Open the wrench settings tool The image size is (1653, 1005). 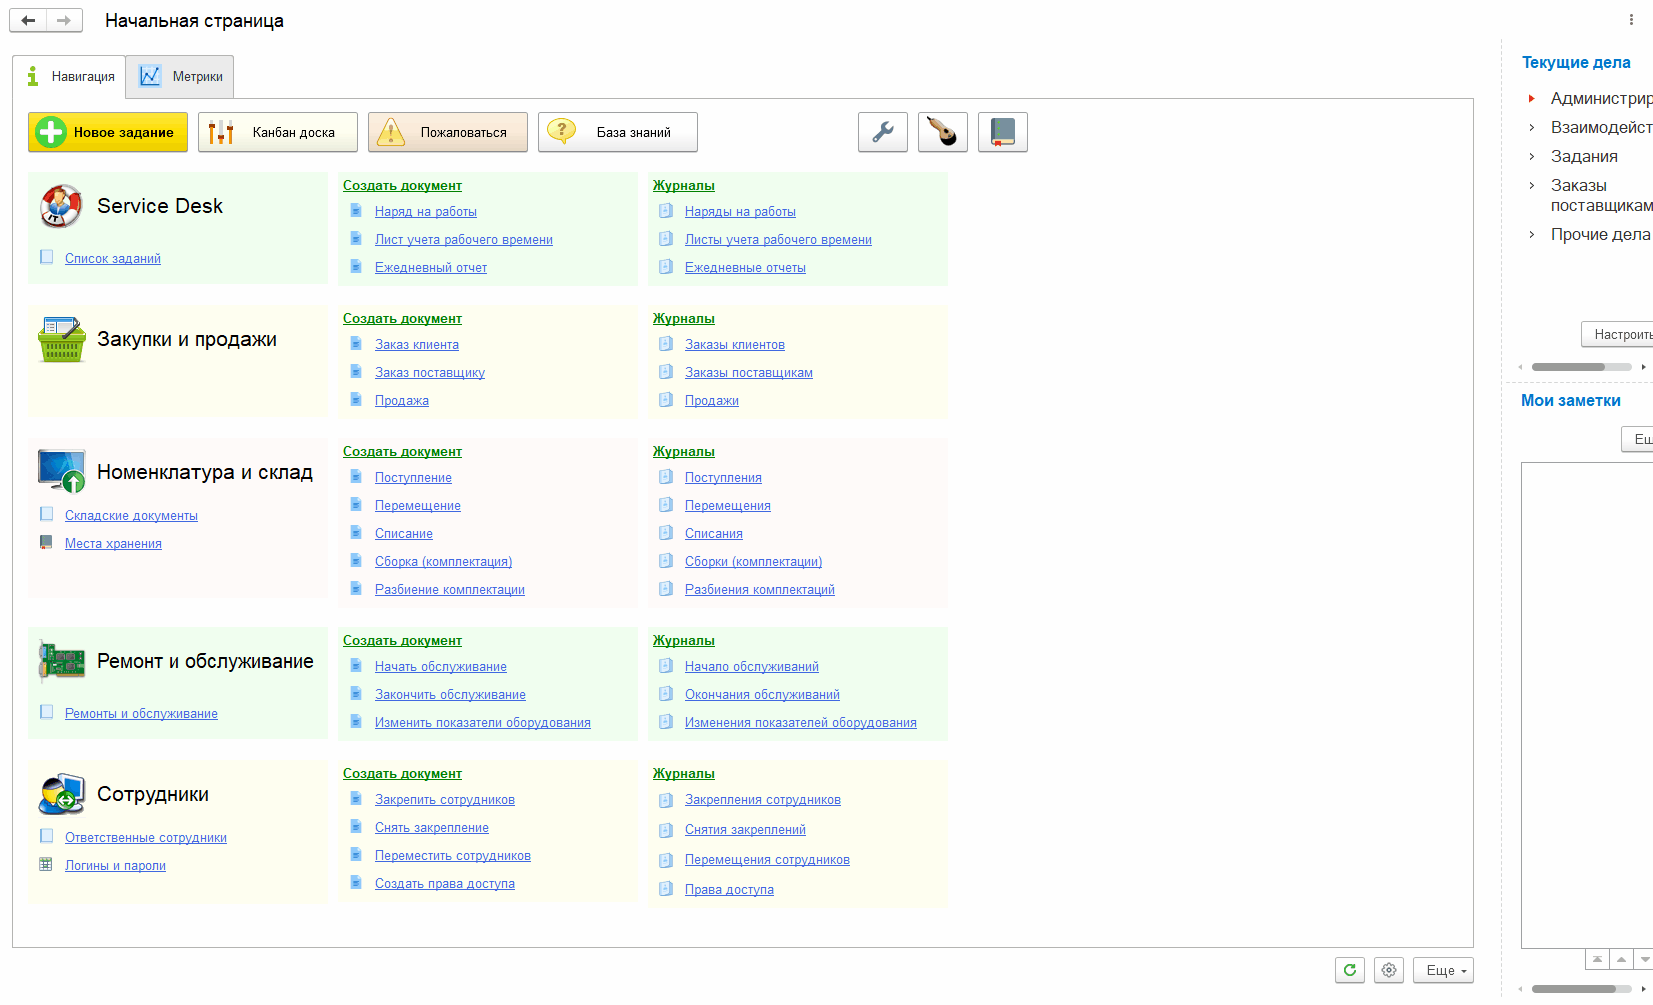point(882,132)
